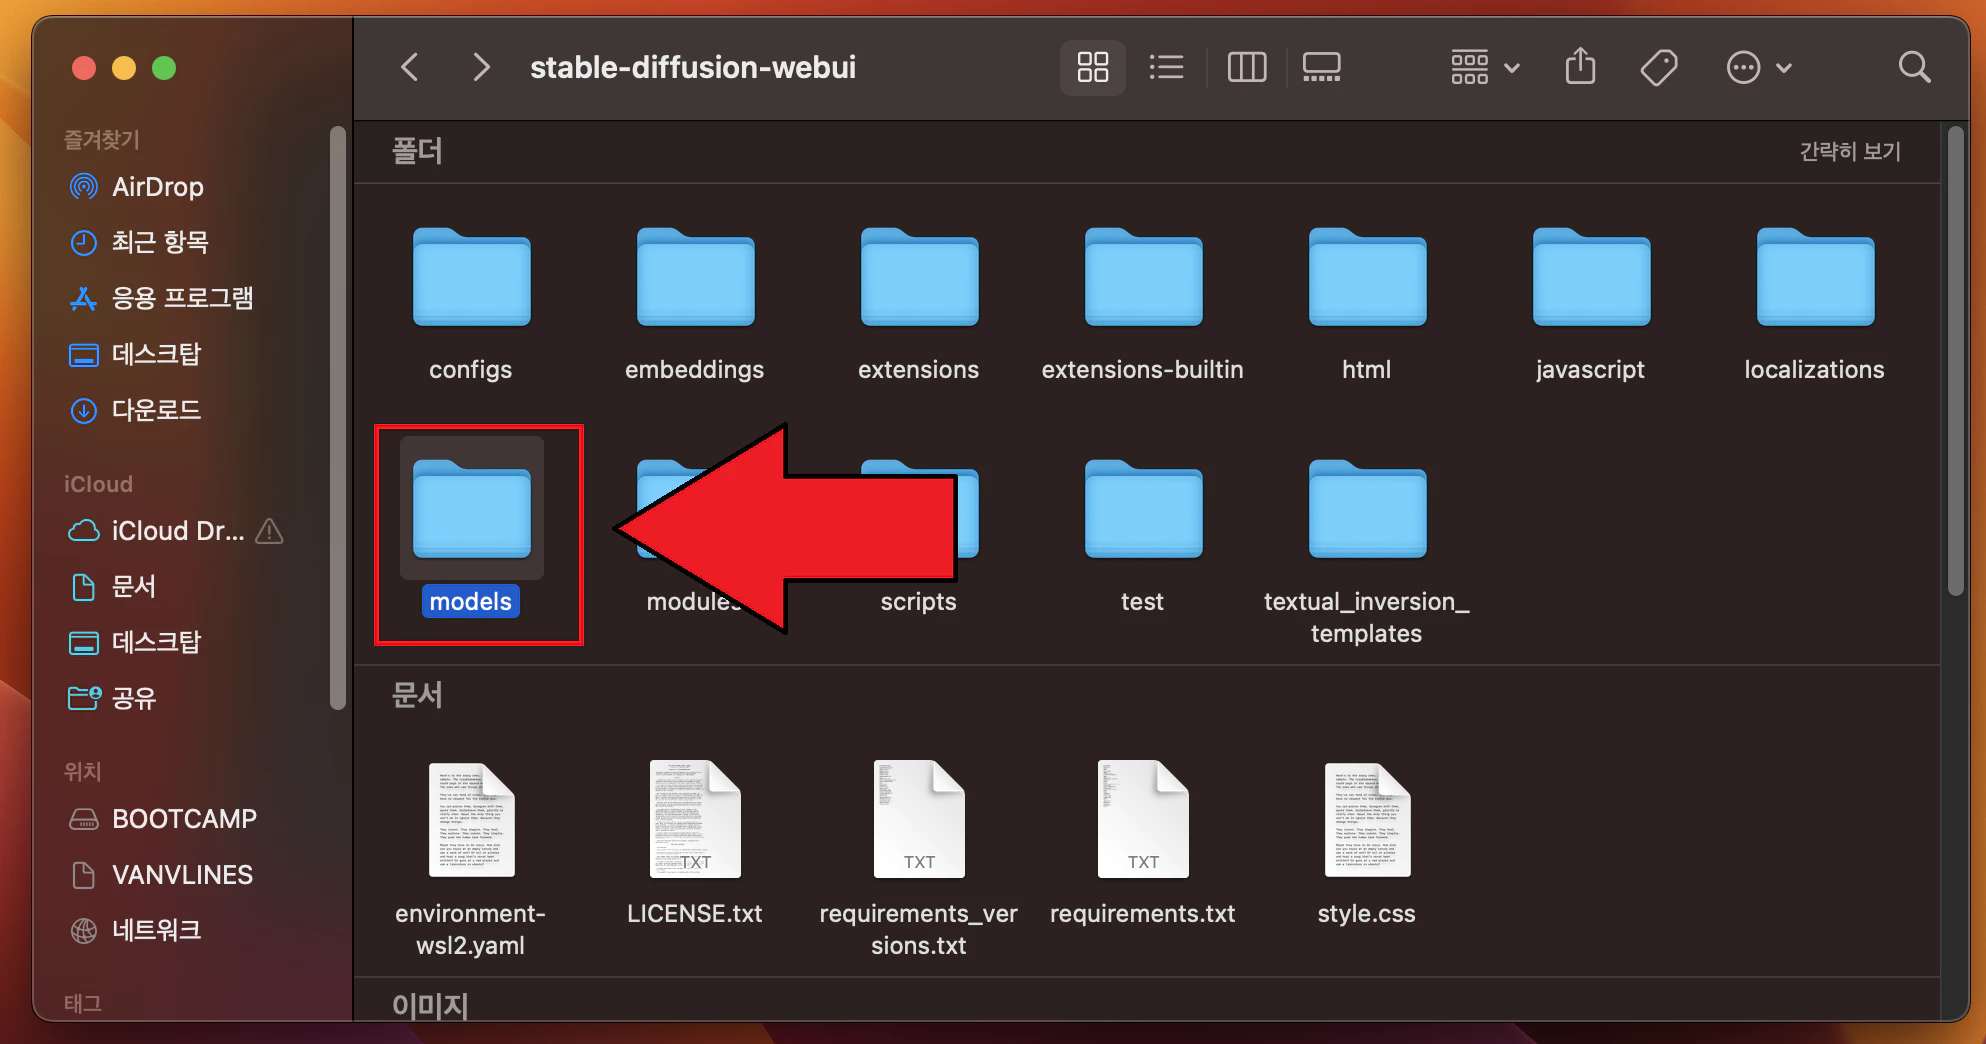Click the scripts folder label
The height and width of the screenshot is (1044, 1986).
click(918, 602)
